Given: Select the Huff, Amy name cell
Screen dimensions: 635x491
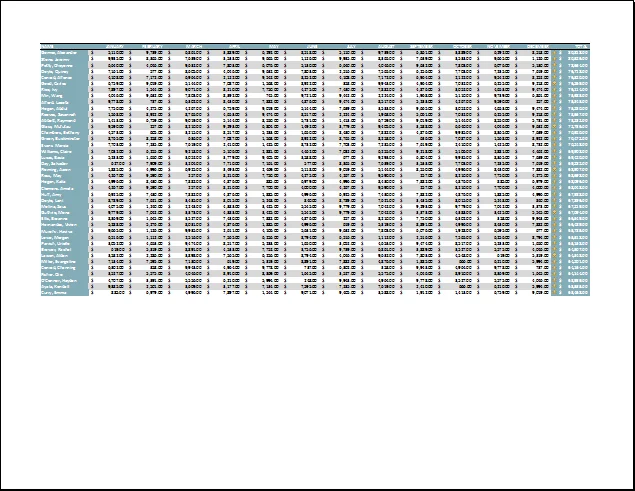Looking at the screenshot, I should click(64, 194).
